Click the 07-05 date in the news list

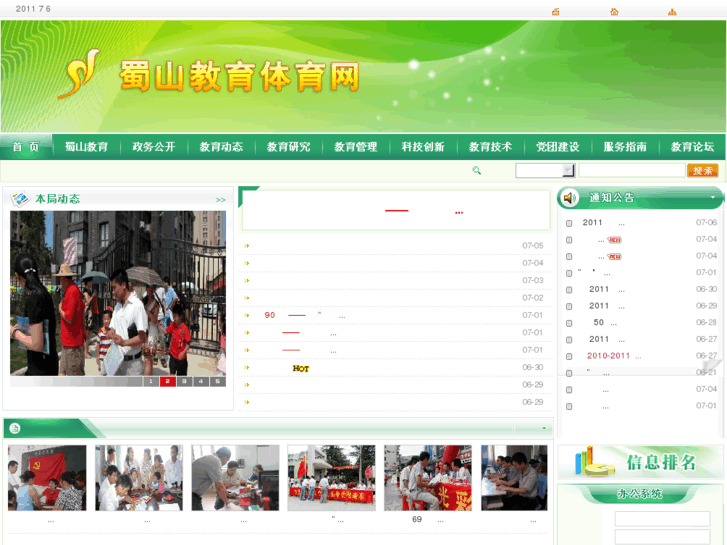tap(532, 246)
